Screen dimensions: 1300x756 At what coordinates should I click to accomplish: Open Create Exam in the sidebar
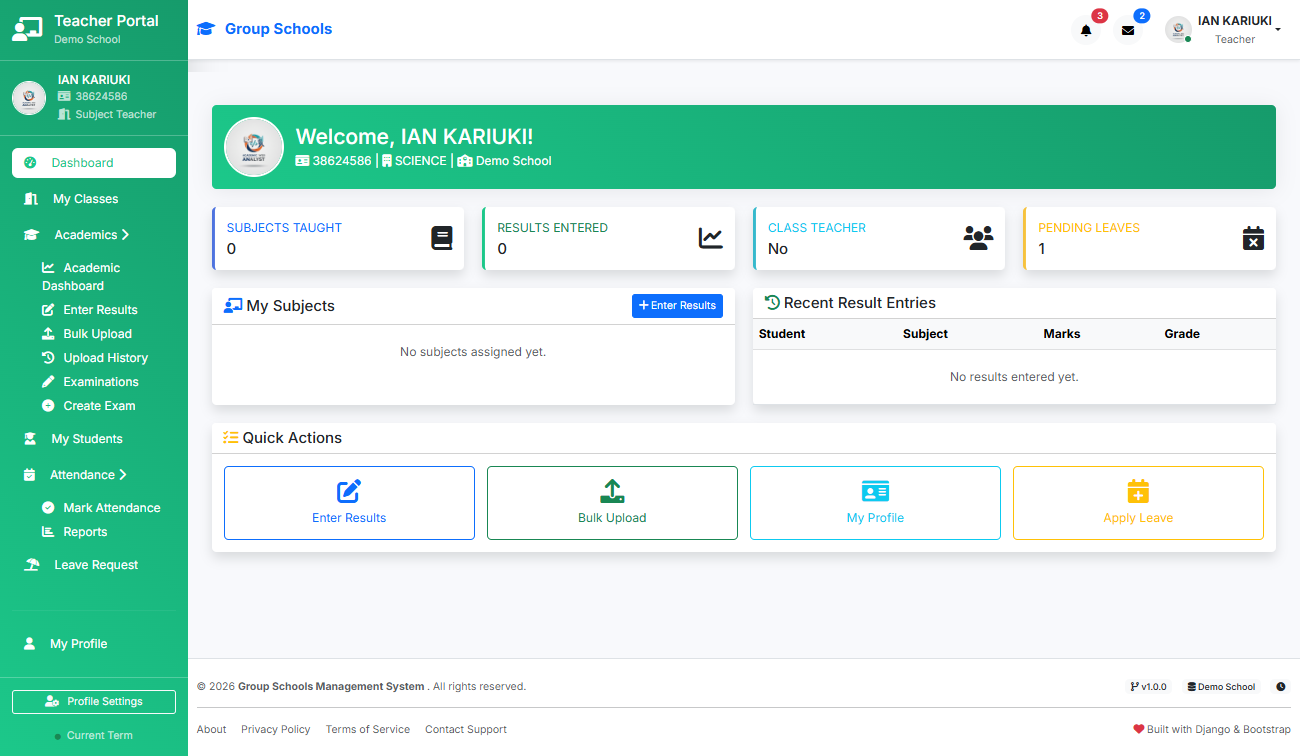tap(88, 406)
